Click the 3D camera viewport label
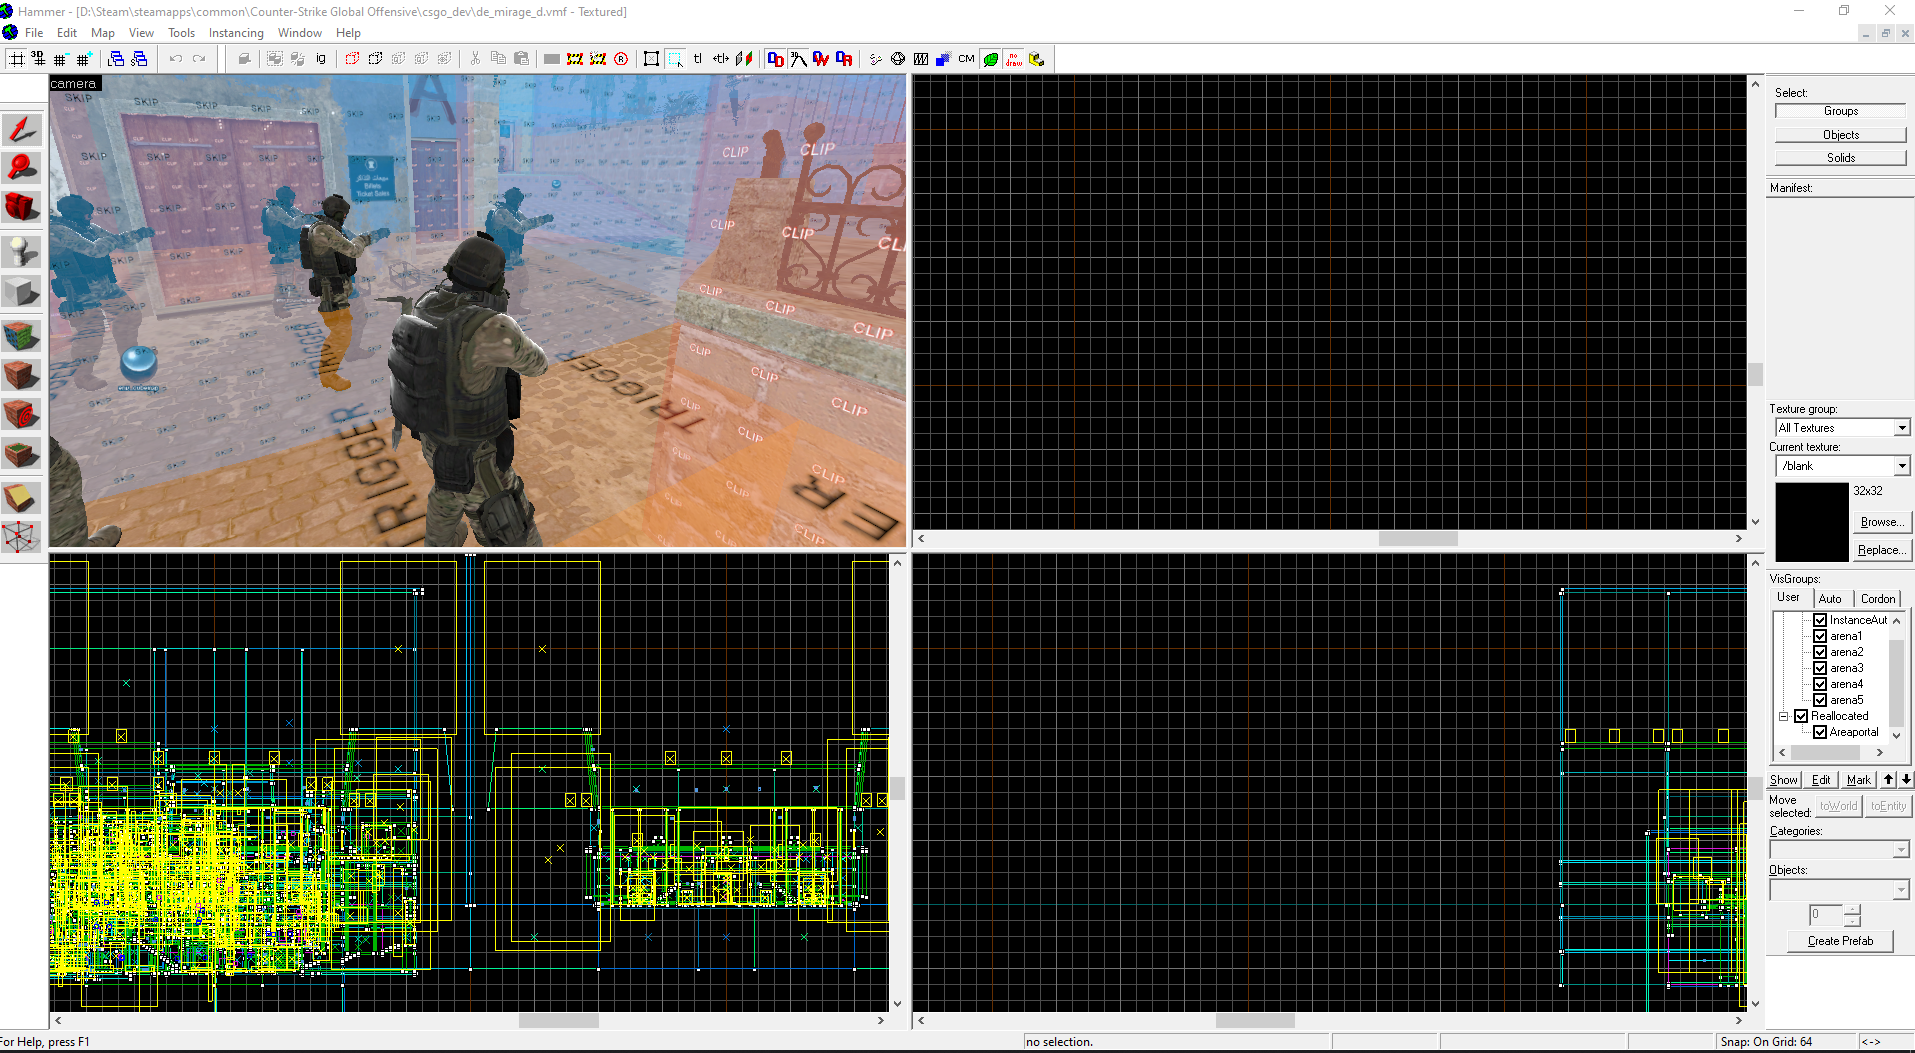The height and width of the screenshot is (1053, 1915). click(74, 84)
